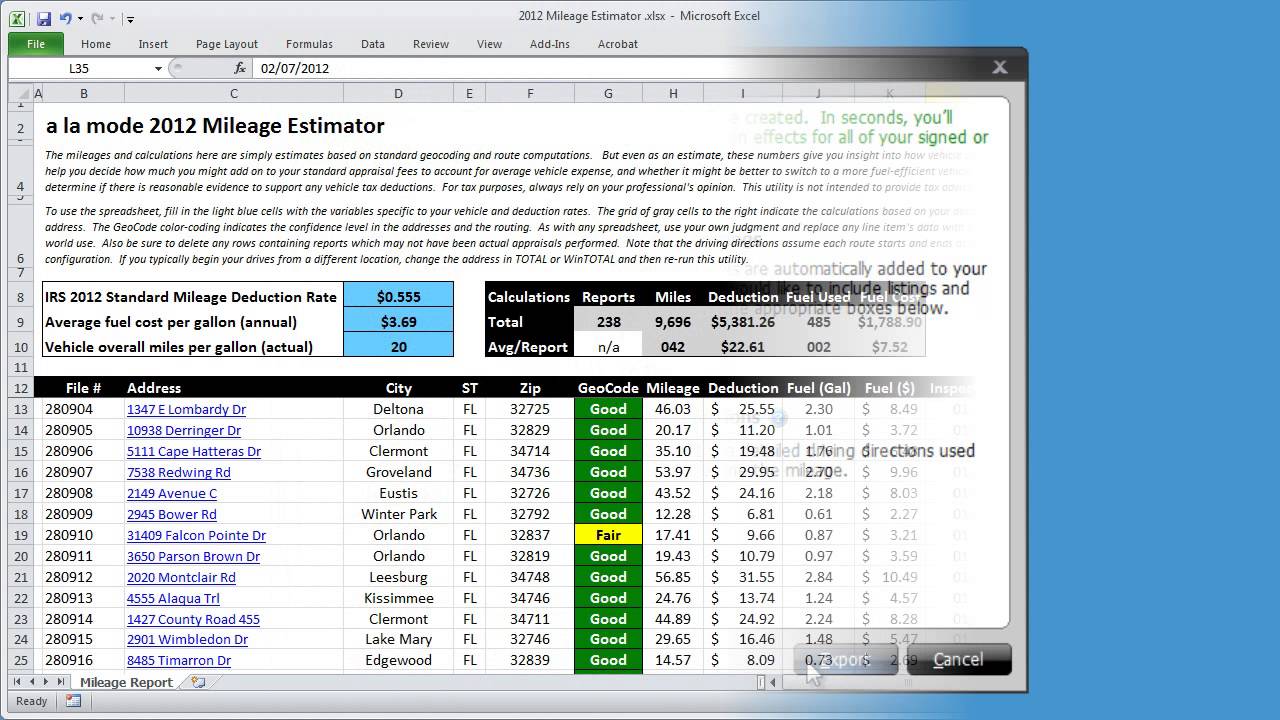The image size is (1280, 720).
Task: Click the Export button in the dialog
Action: pyautogui.click(x=845, y=659)
